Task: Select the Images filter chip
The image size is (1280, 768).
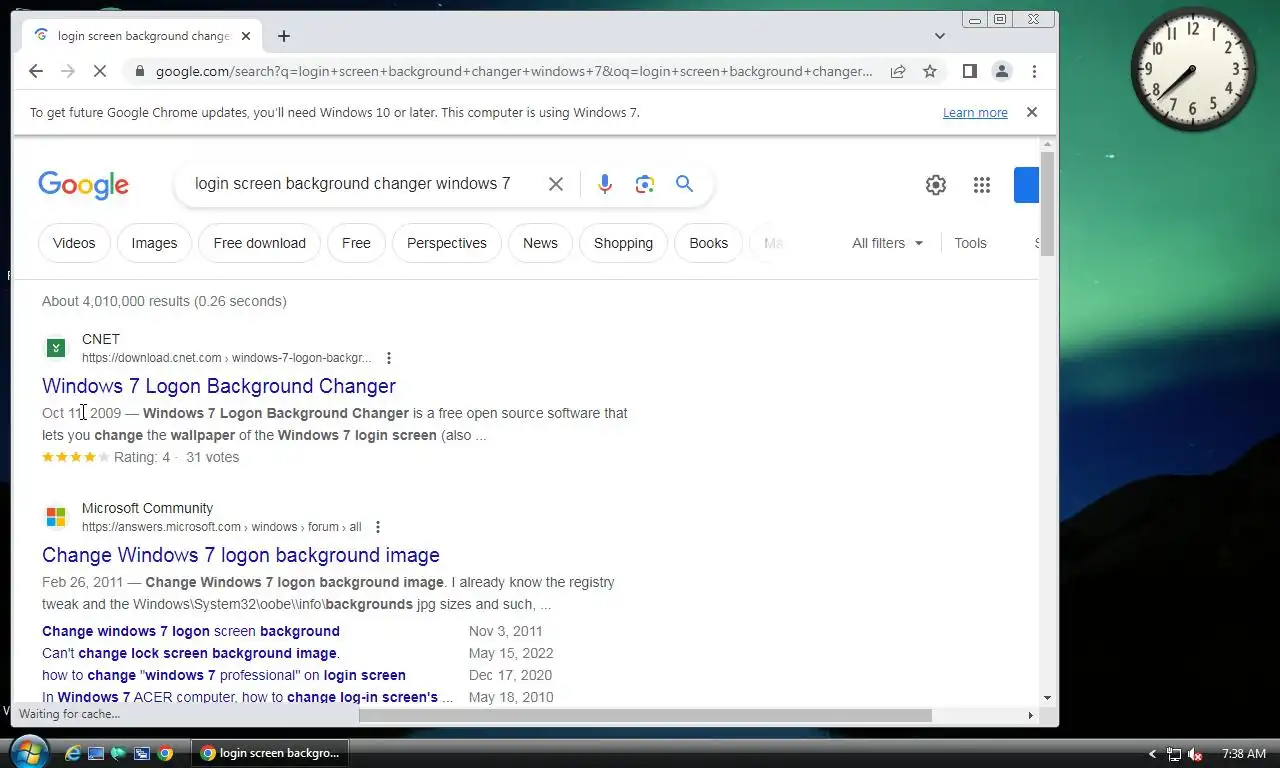Action: (154, 243)
